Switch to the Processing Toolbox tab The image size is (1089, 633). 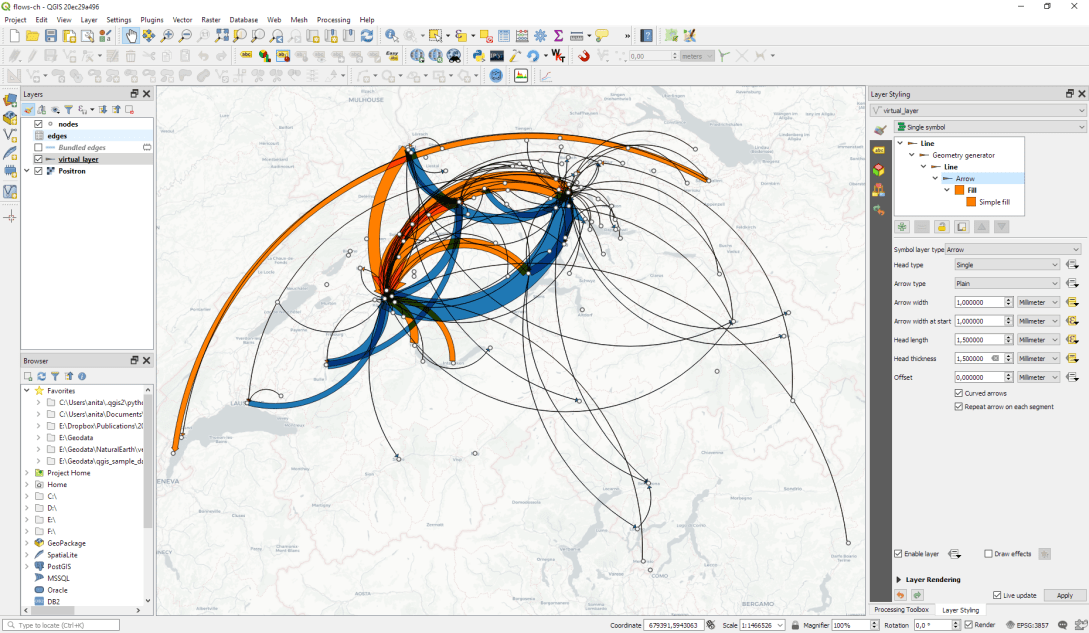click(901, 610)
